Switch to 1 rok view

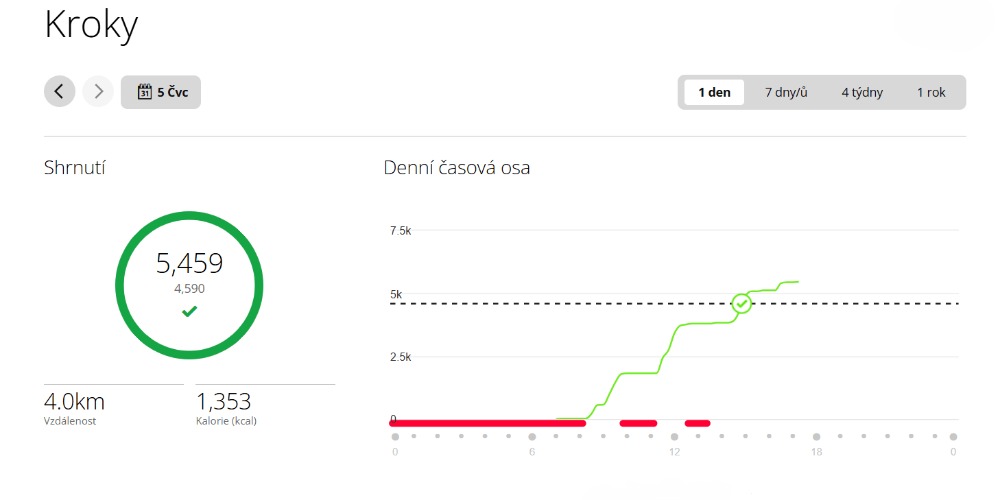click(x=931, y=92)
